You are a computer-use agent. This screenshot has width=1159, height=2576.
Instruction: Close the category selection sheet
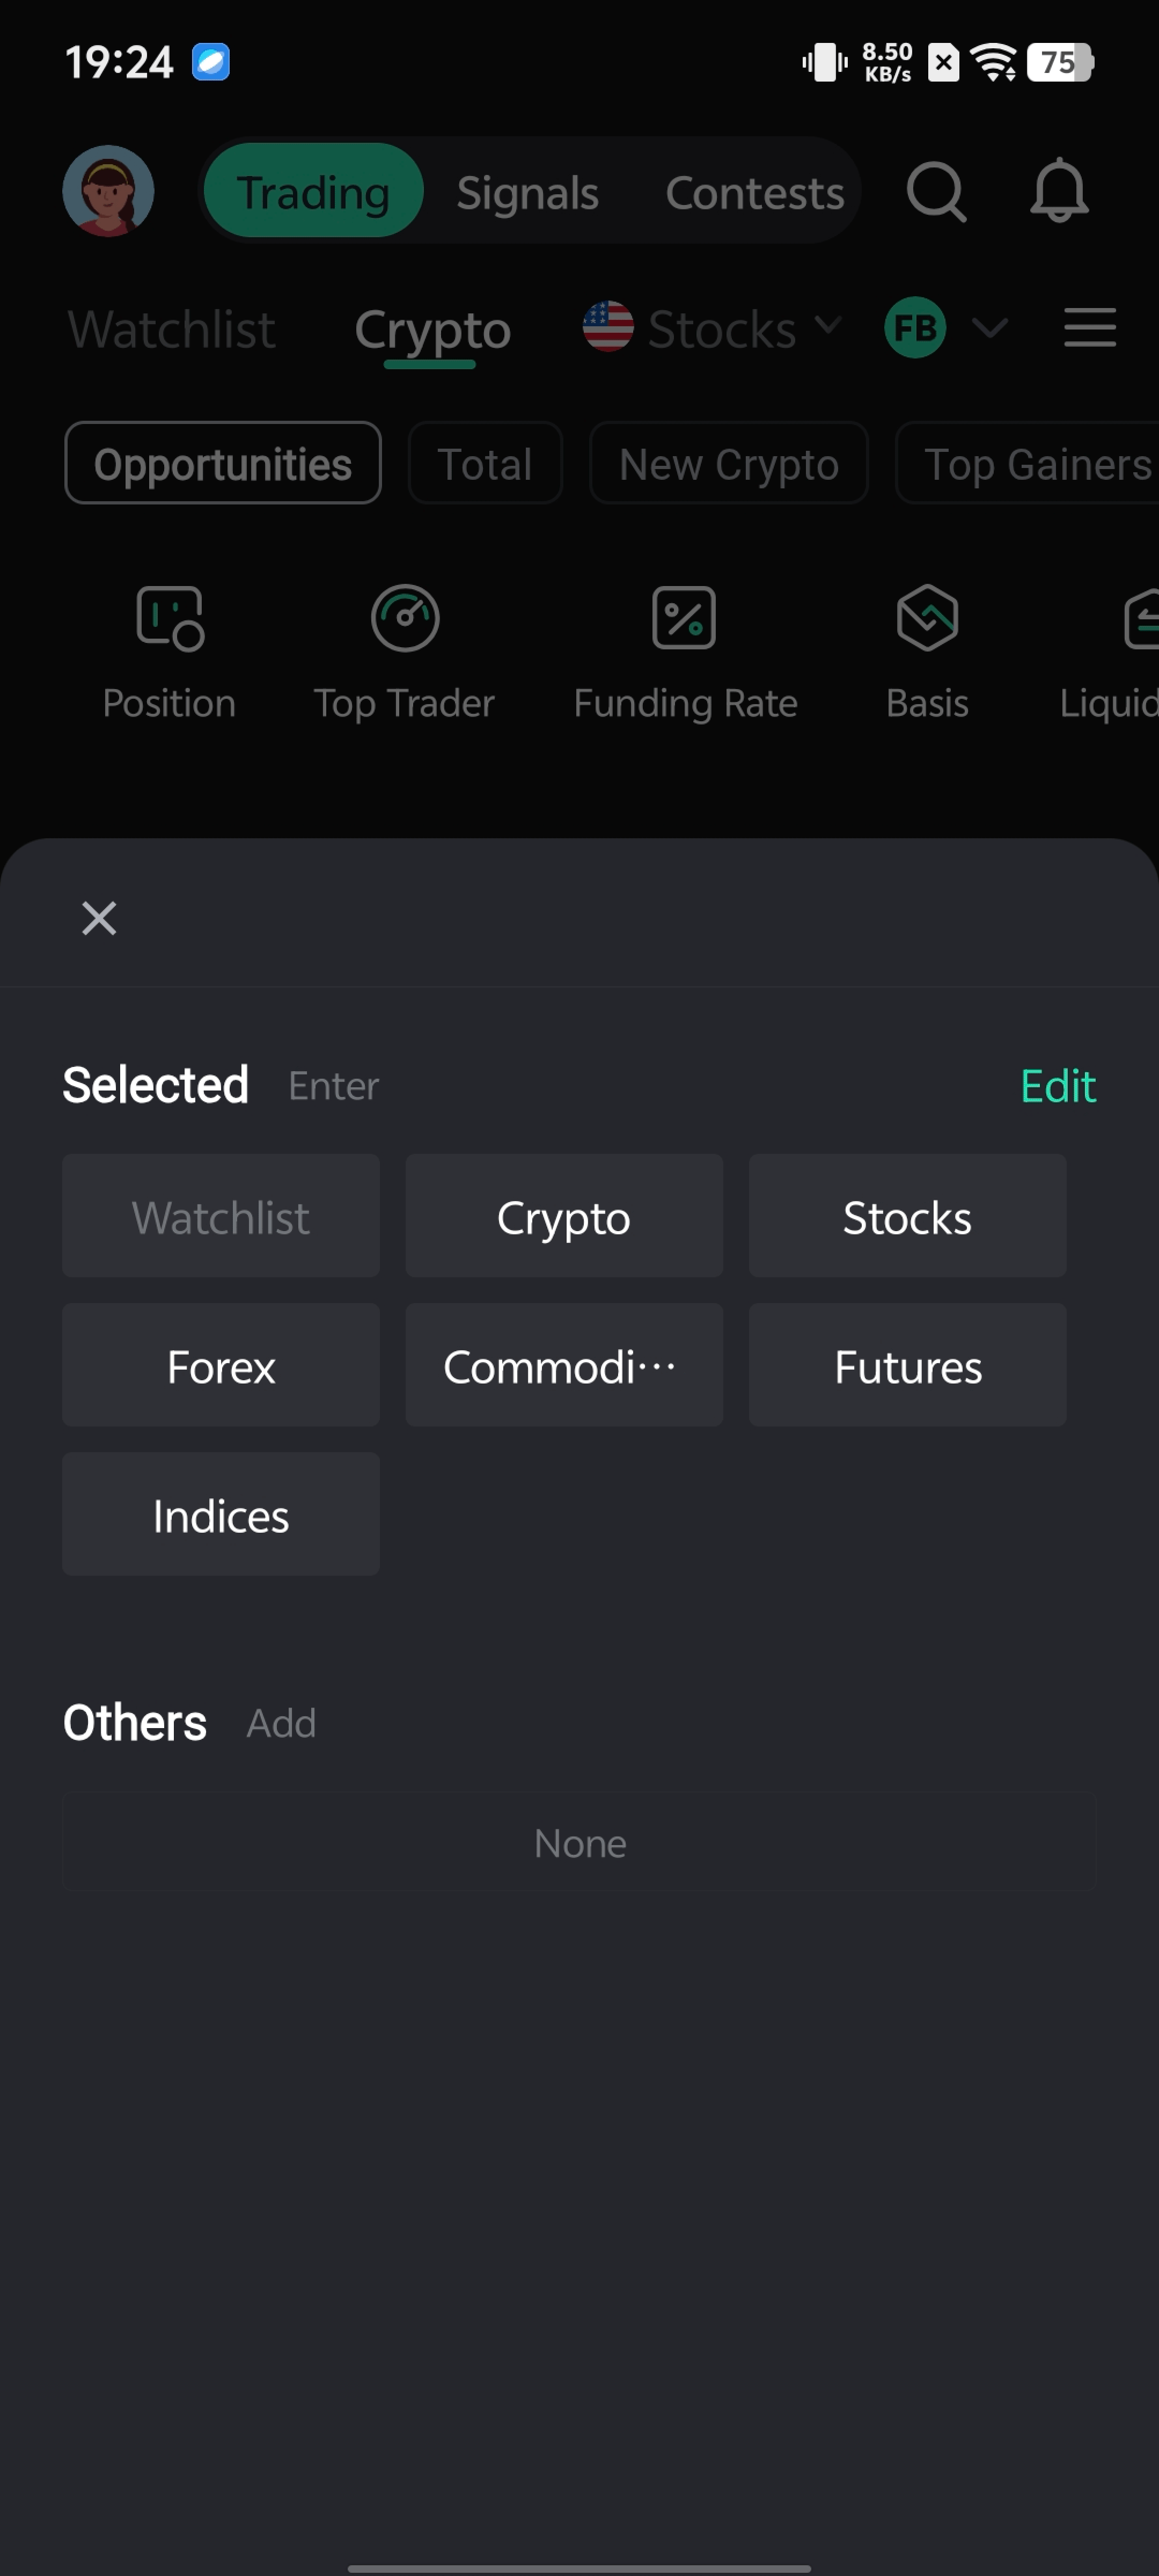click(x=99, y=918)
